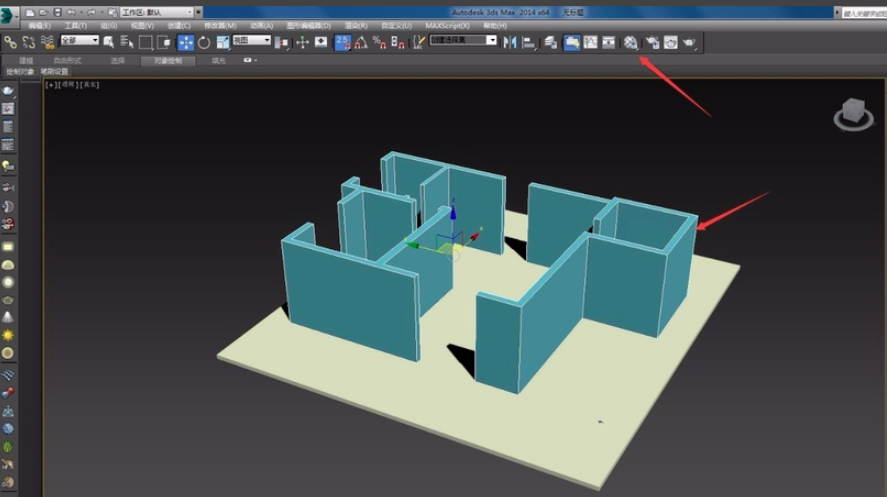Screen dimensions: 887x497
Task: Activate the Select and Rotate tool
Action: click(204, 42)
